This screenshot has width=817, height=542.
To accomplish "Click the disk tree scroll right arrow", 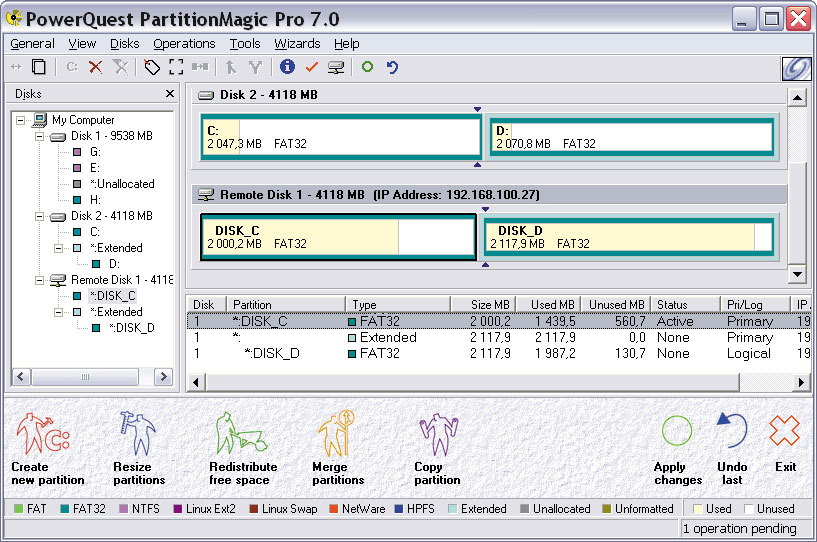I will click(x=164, y=376).
